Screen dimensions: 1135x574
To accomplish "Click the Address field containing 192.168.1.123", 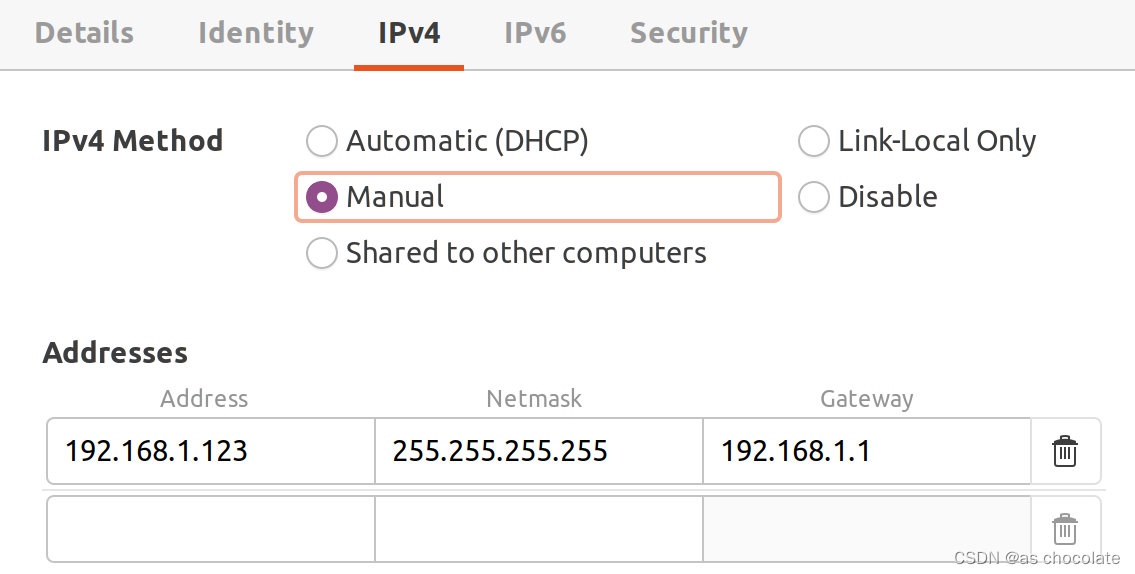I will click(211, 451).
